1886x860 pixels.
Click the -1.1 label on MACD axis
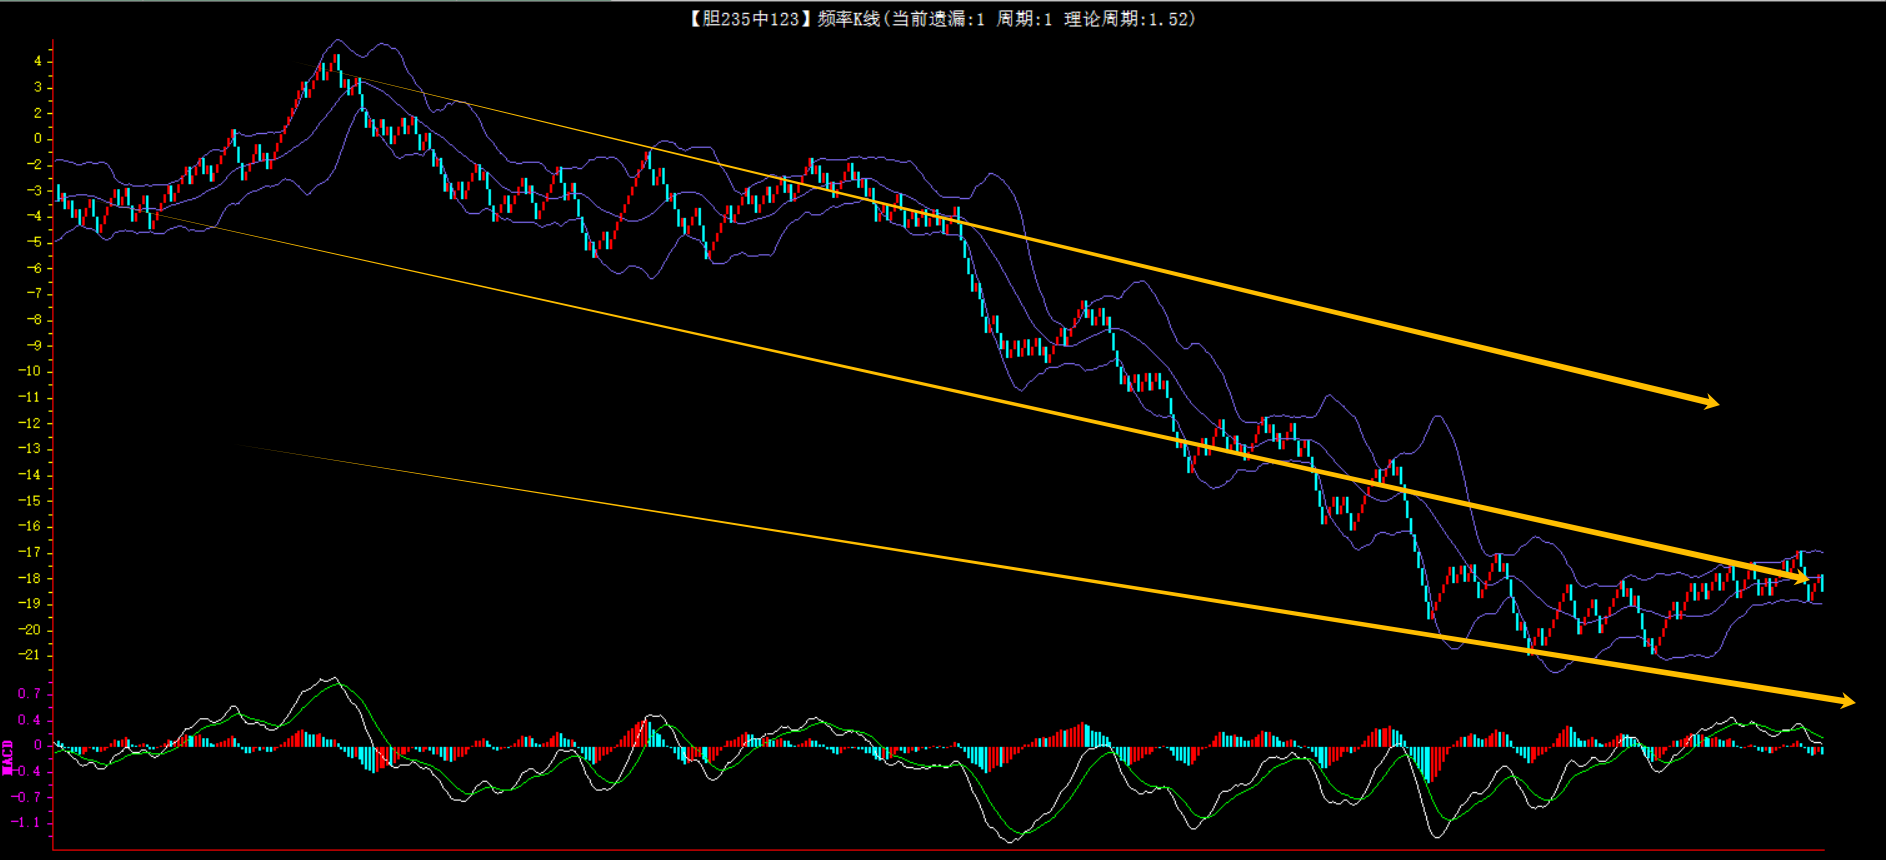27,822
